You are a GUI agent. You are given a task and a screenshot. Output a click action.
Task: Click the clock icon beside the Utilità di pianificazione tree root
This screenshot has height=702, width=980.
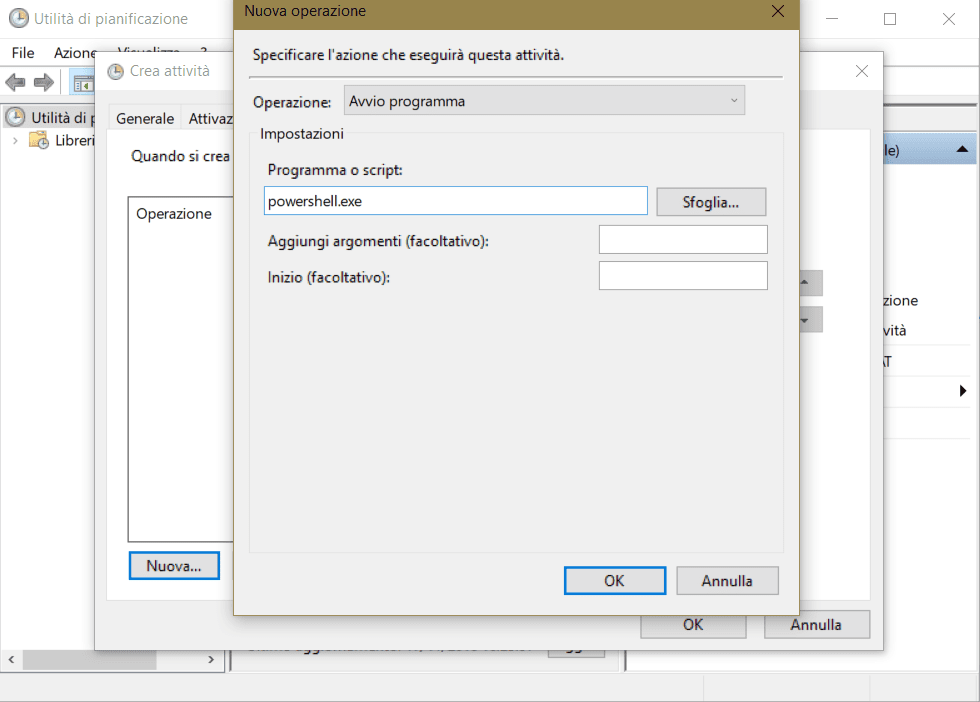coord(15,117)
